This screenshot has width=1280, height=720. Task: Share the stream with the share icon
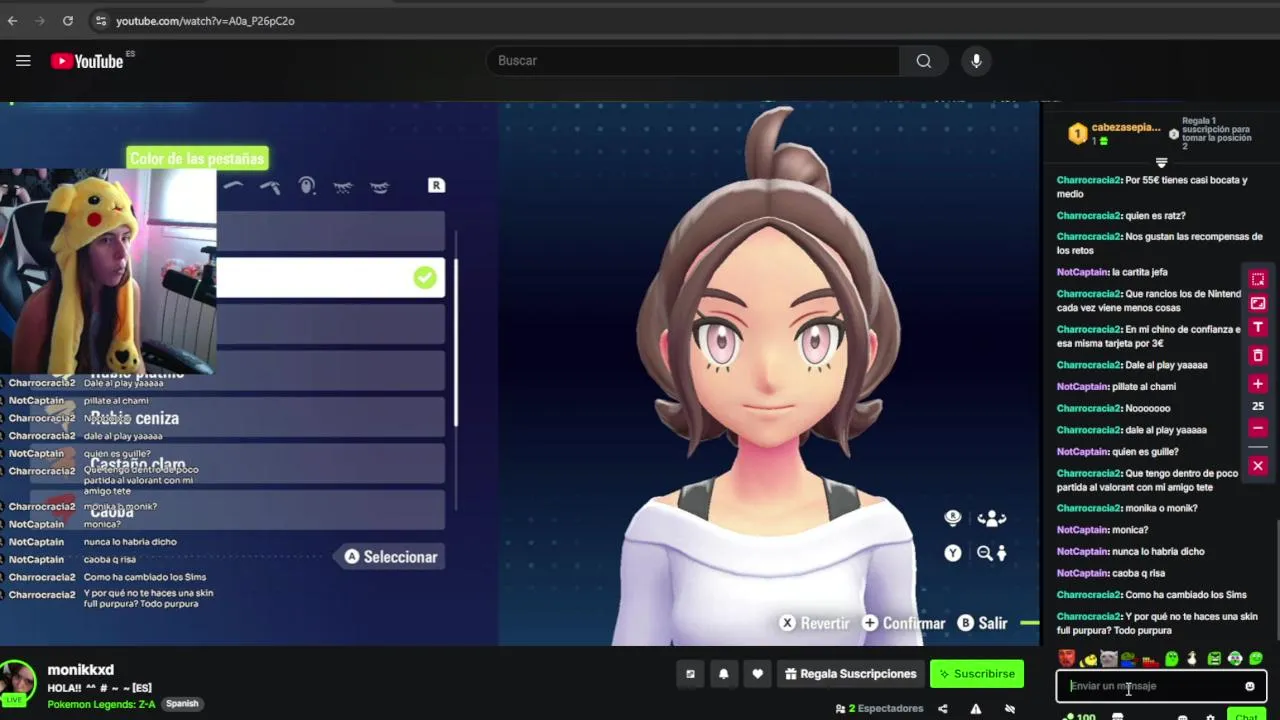pyautogui.click(x=942, y=709)
